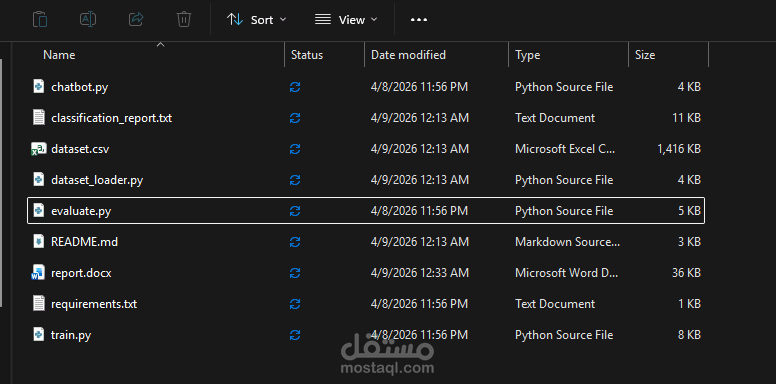Click the classification_report.txt text document icon

pos(38,118)
